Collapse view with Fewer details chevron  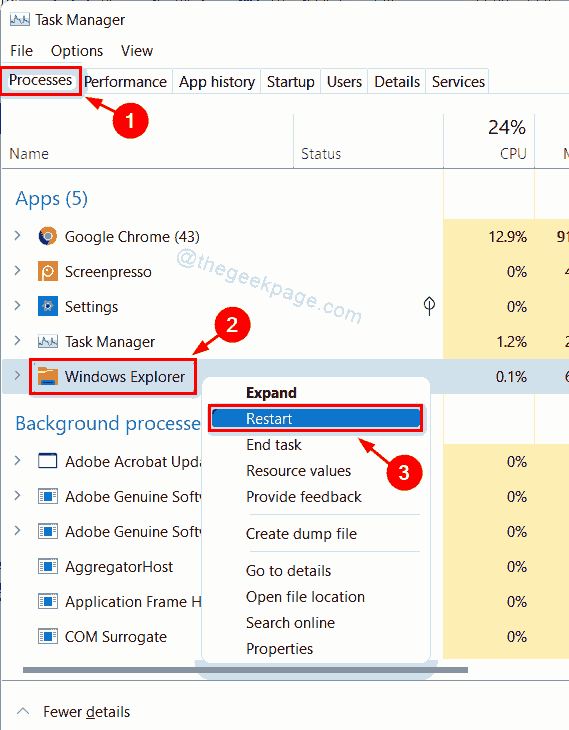(23, 711)
